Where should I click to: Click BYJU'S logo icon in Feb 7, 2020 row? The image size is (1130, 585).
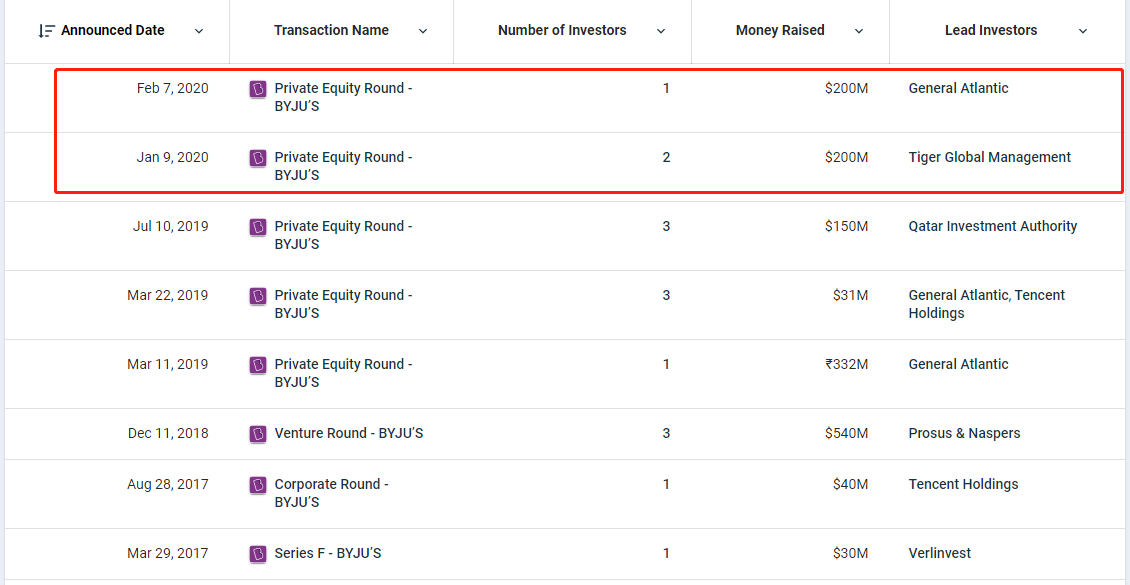coord(258,89)
